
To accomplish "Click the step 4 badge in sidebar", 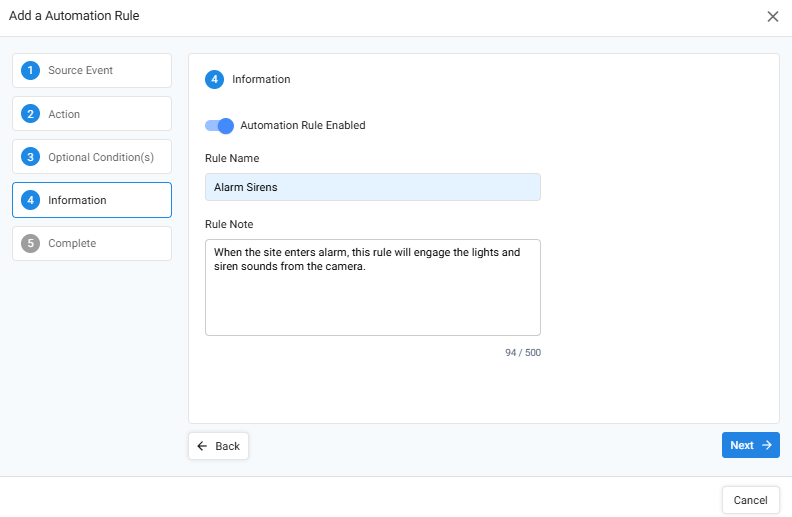I will point(30,200).
